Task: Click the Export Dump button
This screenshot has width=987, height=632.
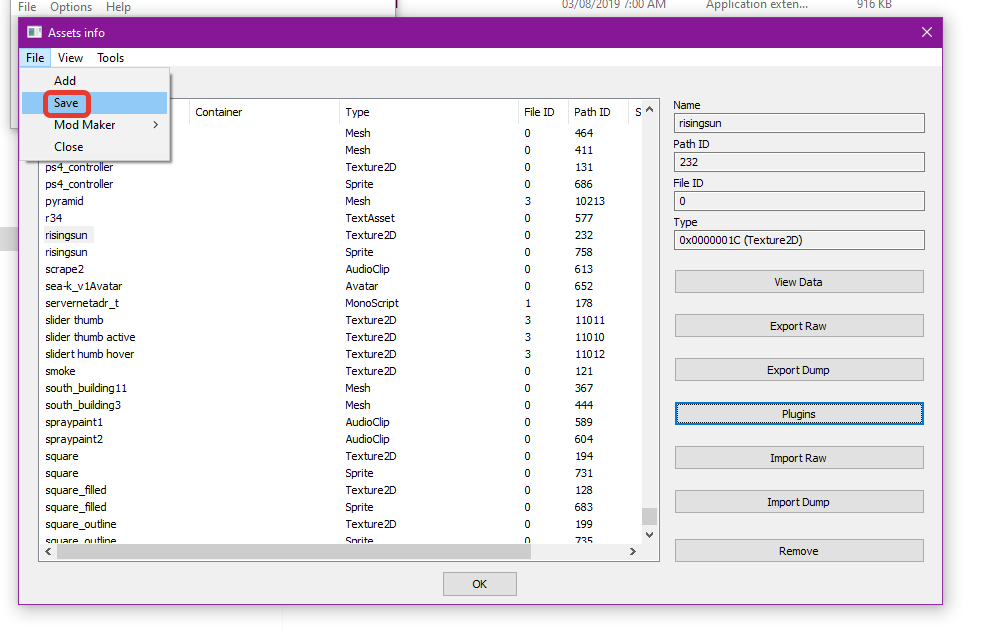Action: (799, 370)
